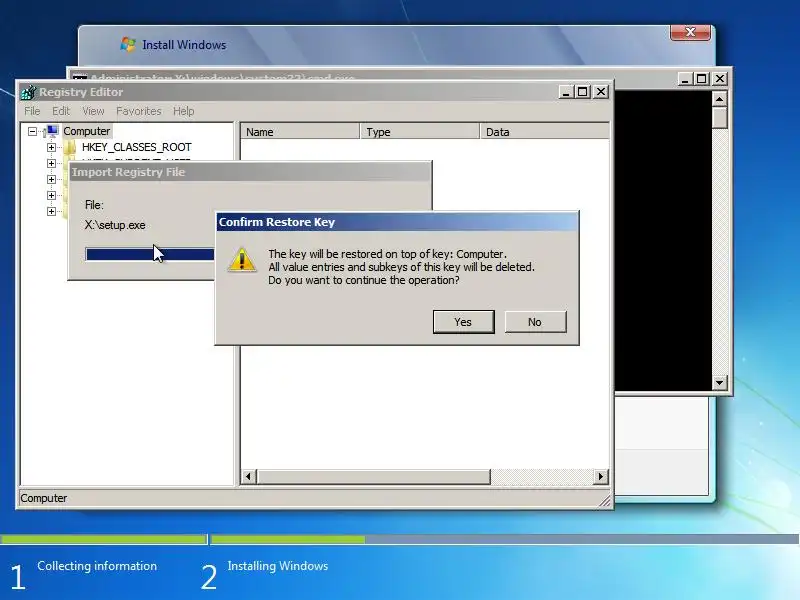Decline by clicking the No button
The image size is (800, 600).
535,322
